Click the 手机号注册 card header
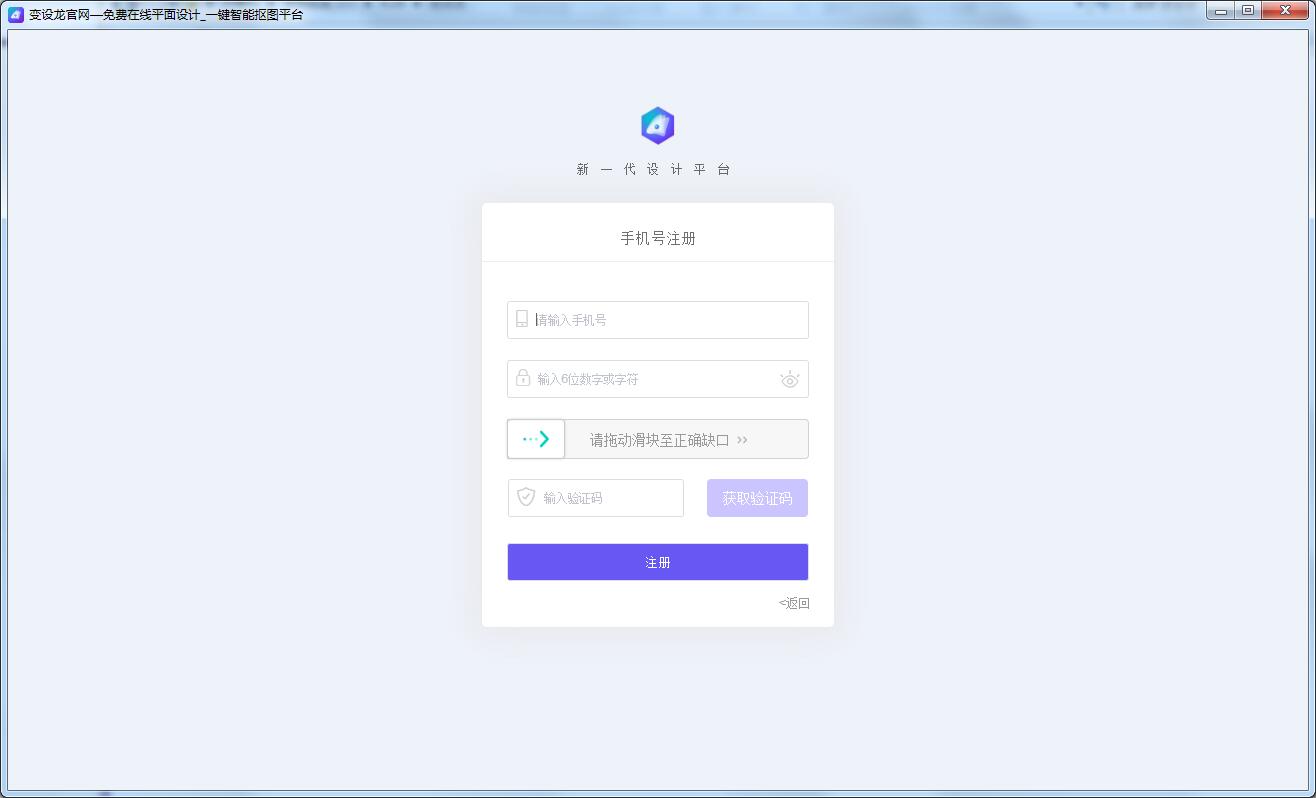This screenshot has width=1316, height=798. point(657,238)
